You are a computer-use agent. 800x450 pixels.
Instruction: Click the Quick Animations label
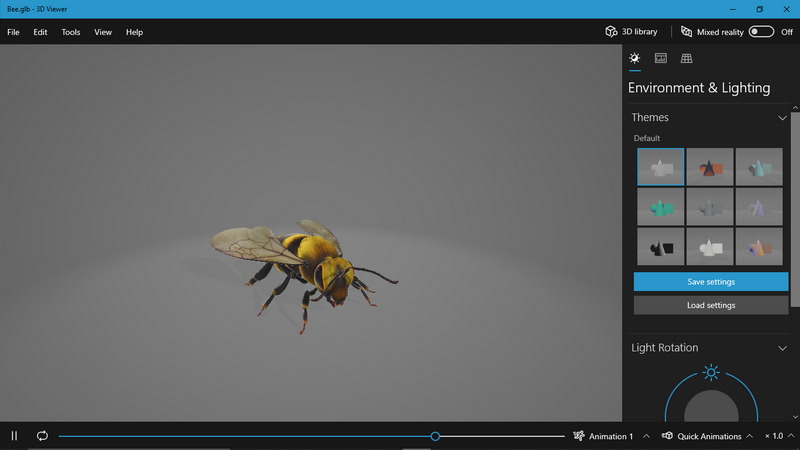[709, 436]
